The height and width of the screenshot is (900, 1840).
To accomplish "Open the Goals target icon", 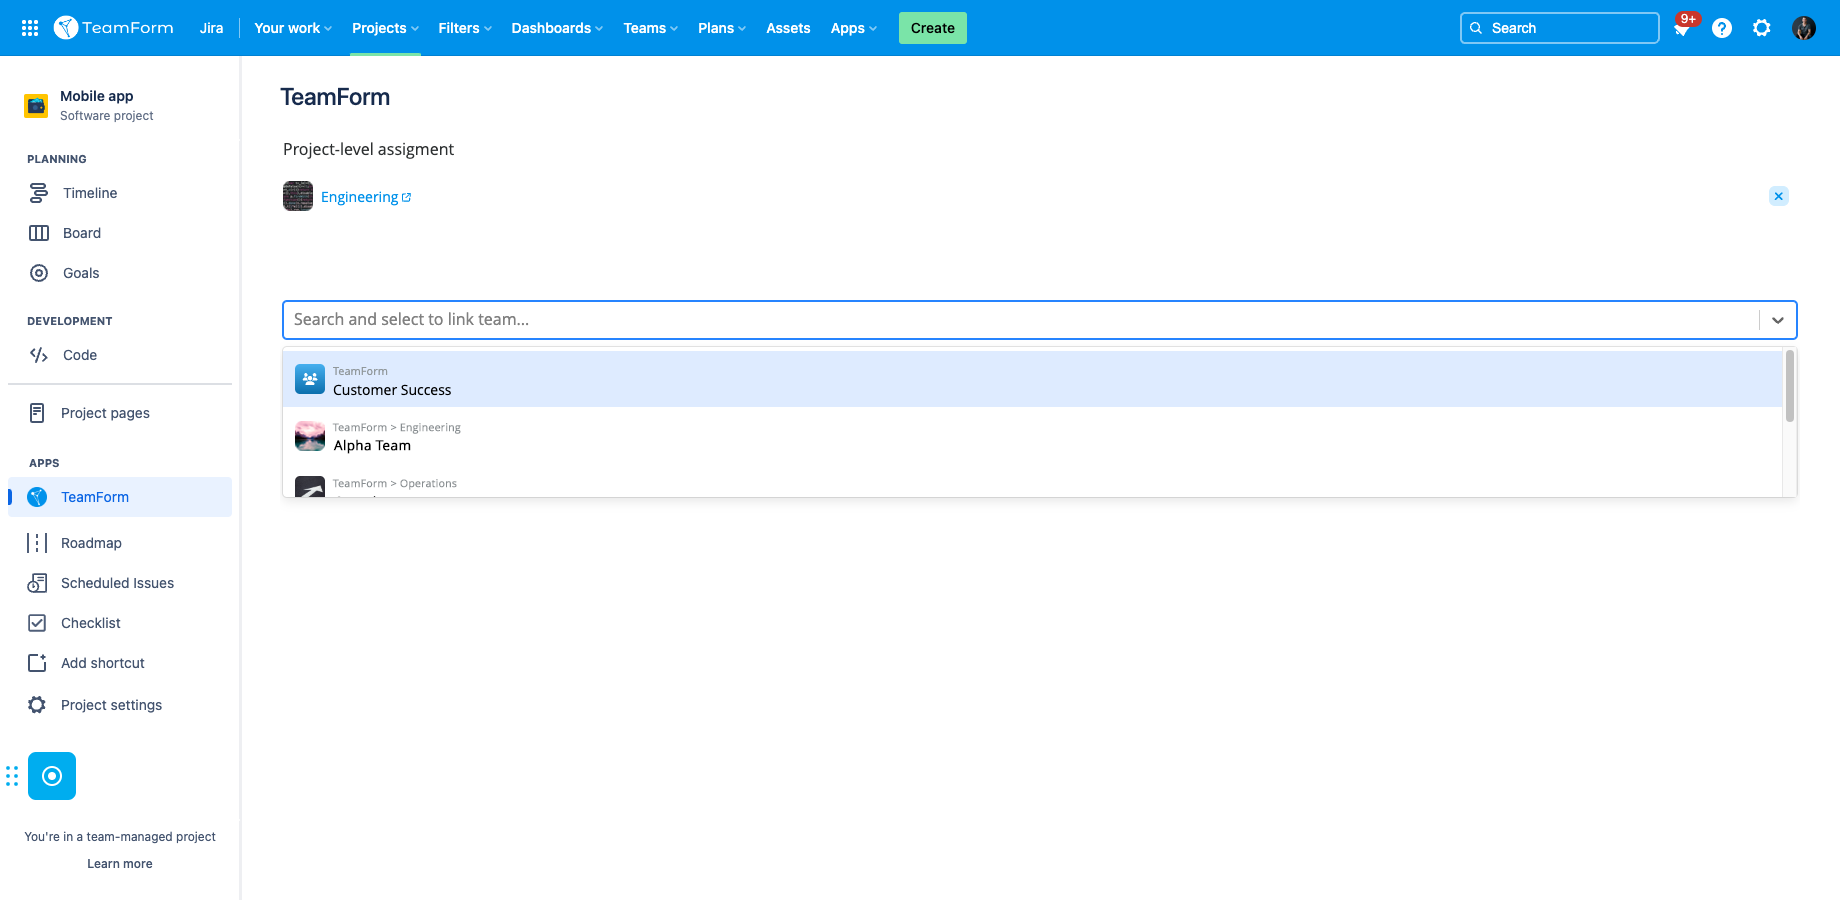I will pos(39,273).
